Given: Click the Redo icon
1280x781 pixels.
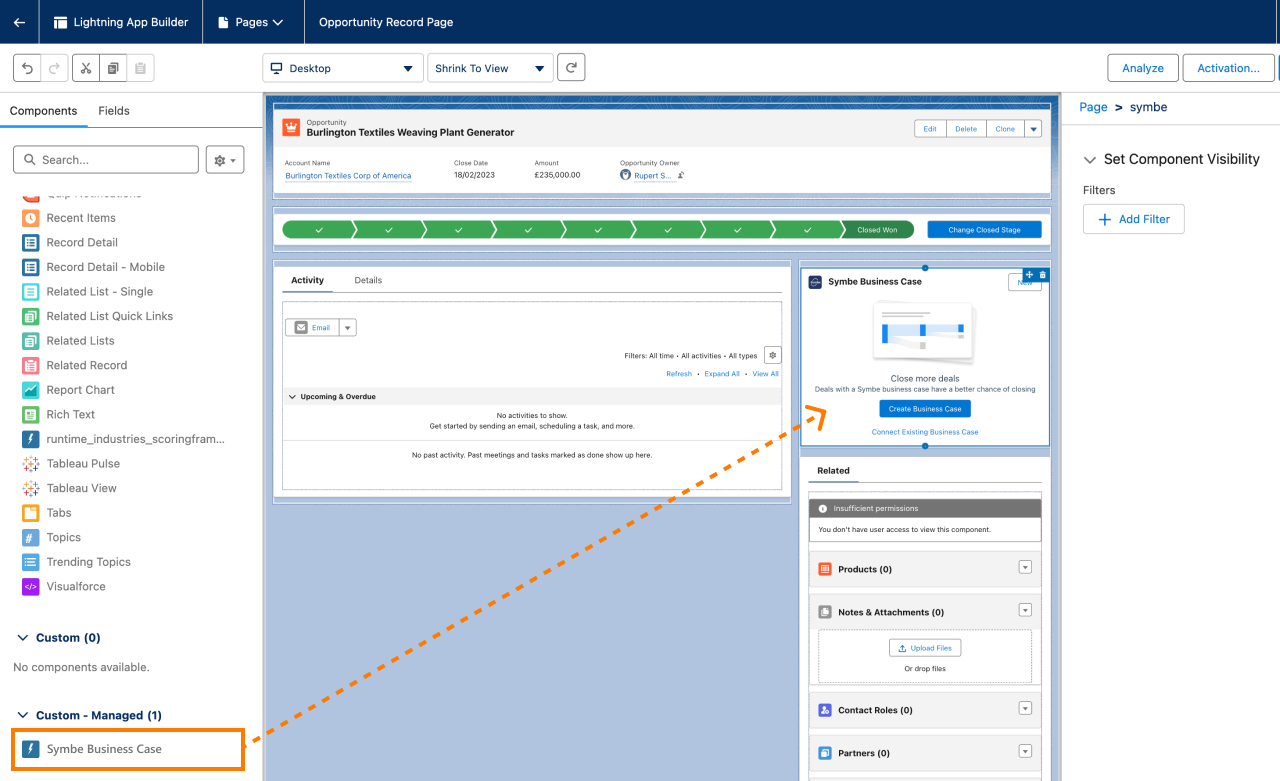Looking at the screenshot, I should click(55, 68).
